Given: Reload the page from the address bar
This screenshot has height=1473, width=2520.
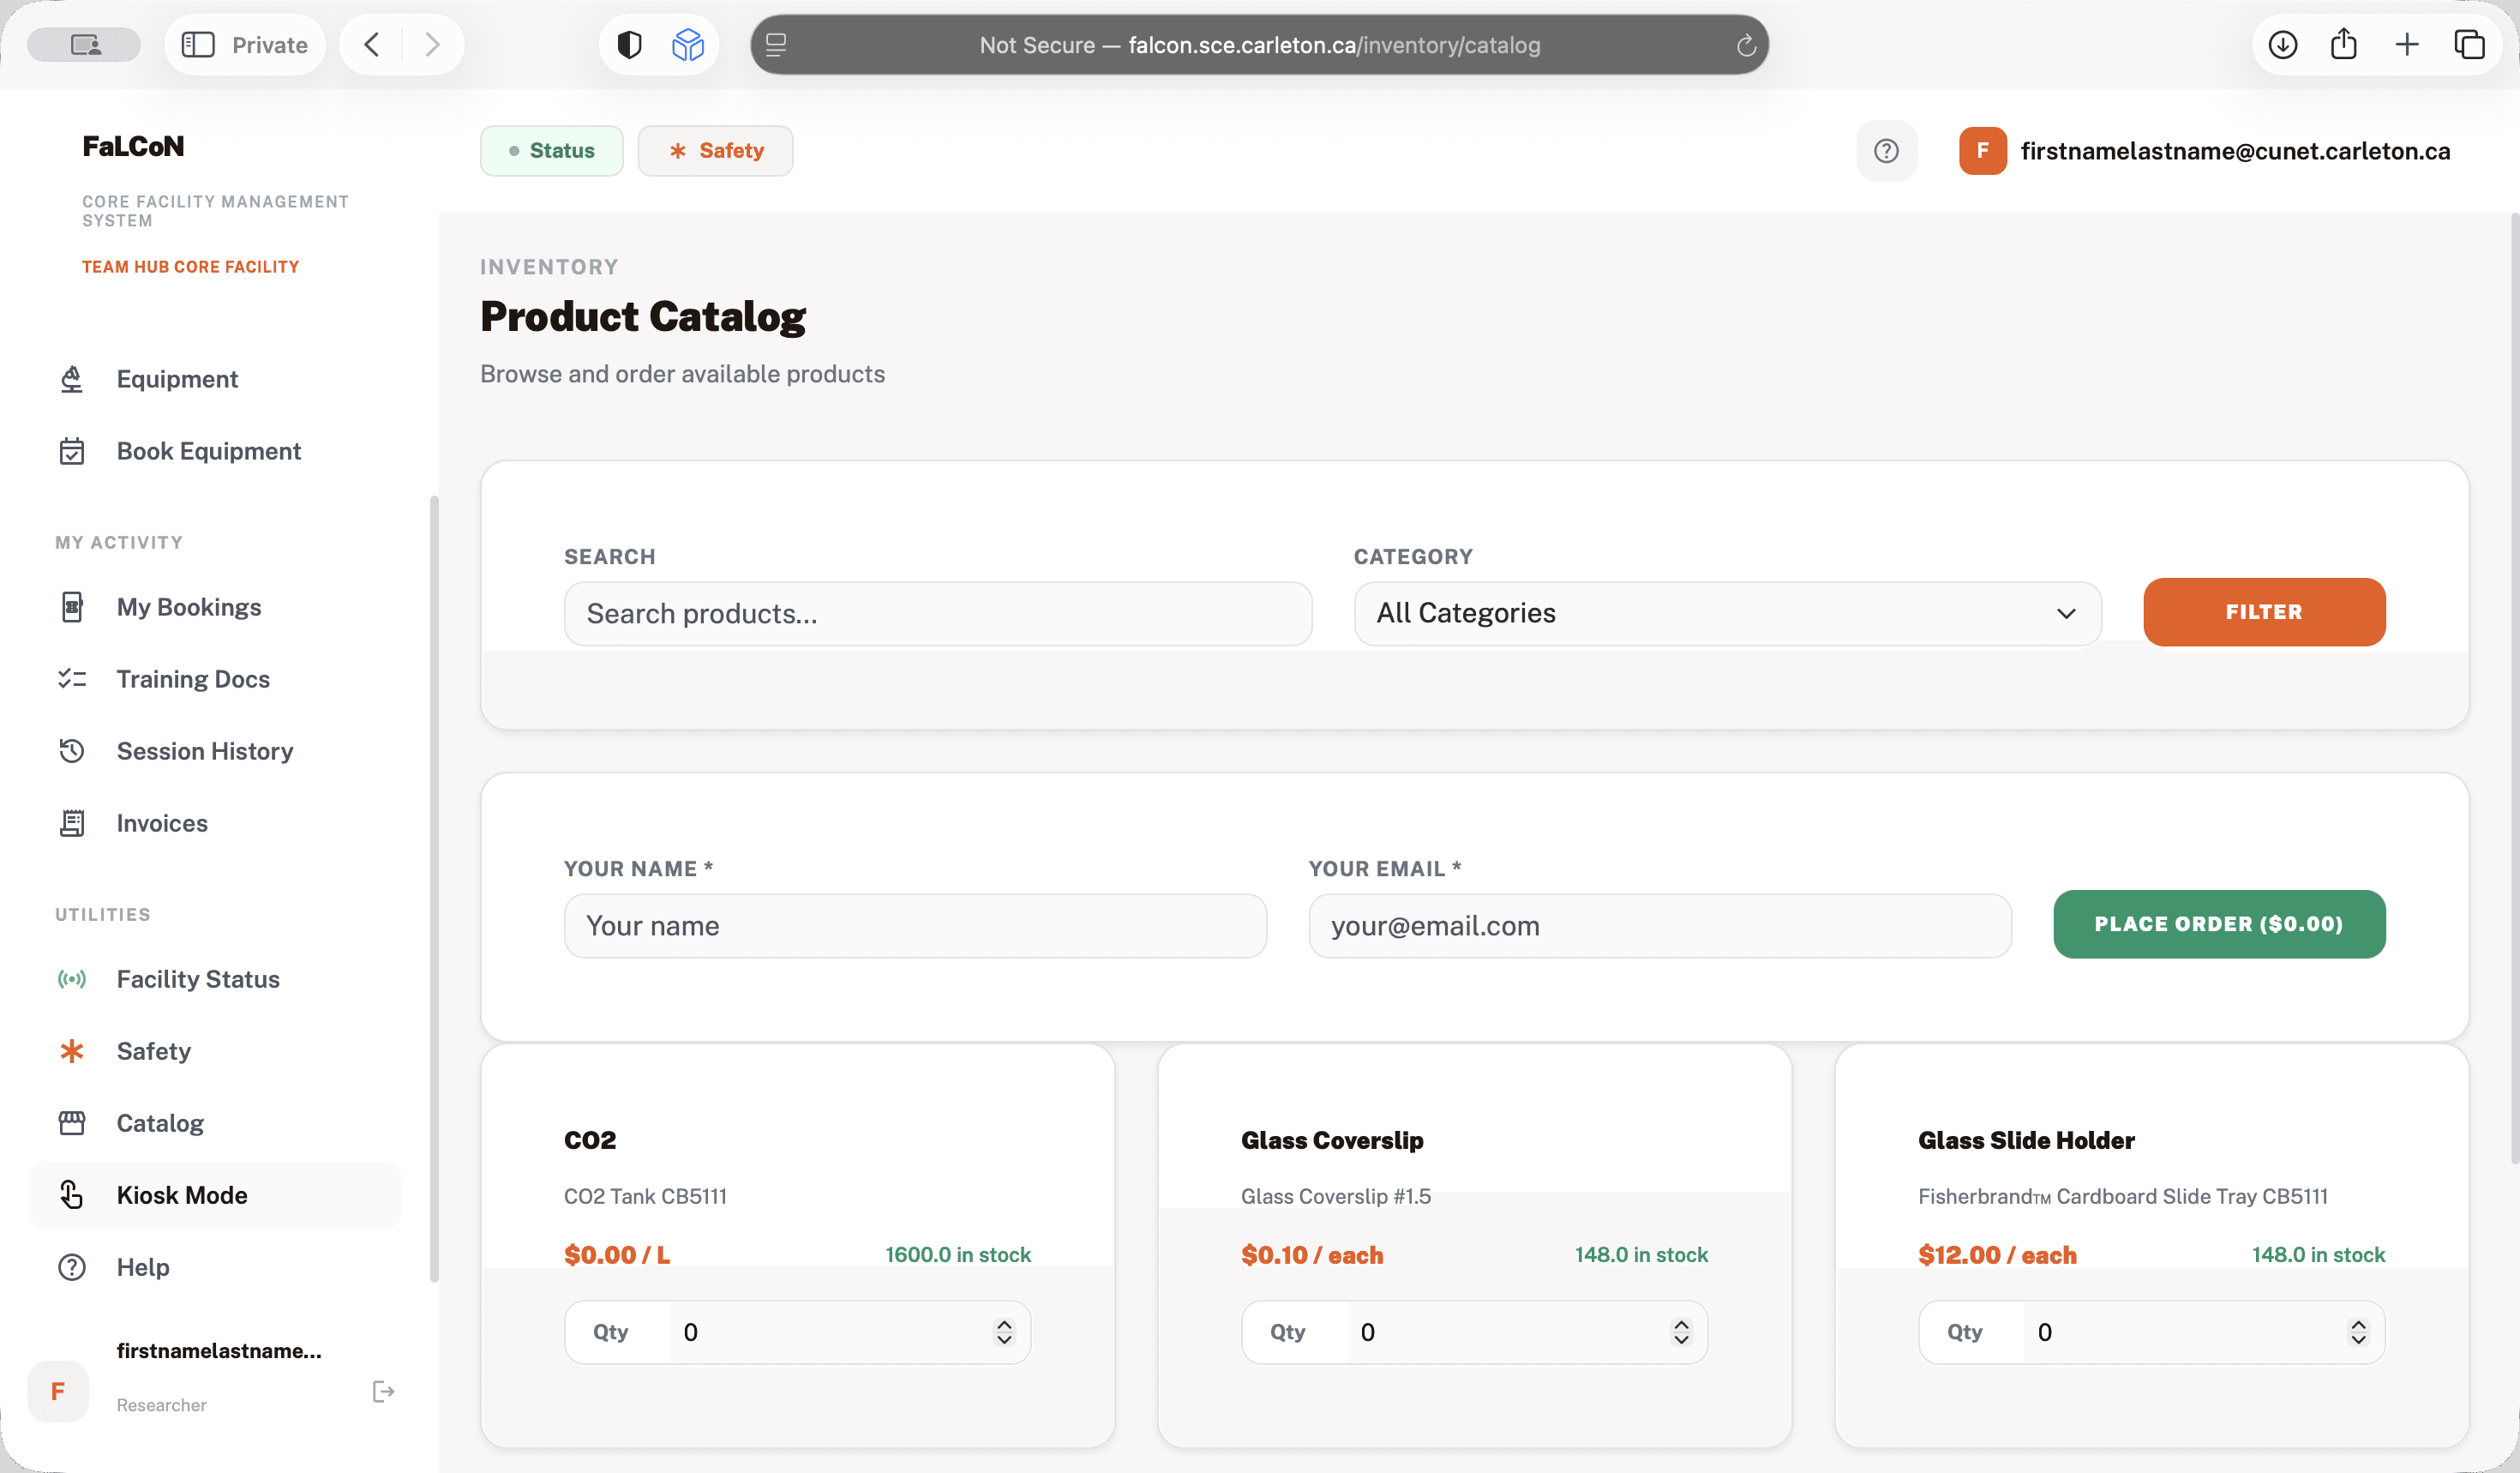Looking at the screenshot, I should coord(1746,45).
